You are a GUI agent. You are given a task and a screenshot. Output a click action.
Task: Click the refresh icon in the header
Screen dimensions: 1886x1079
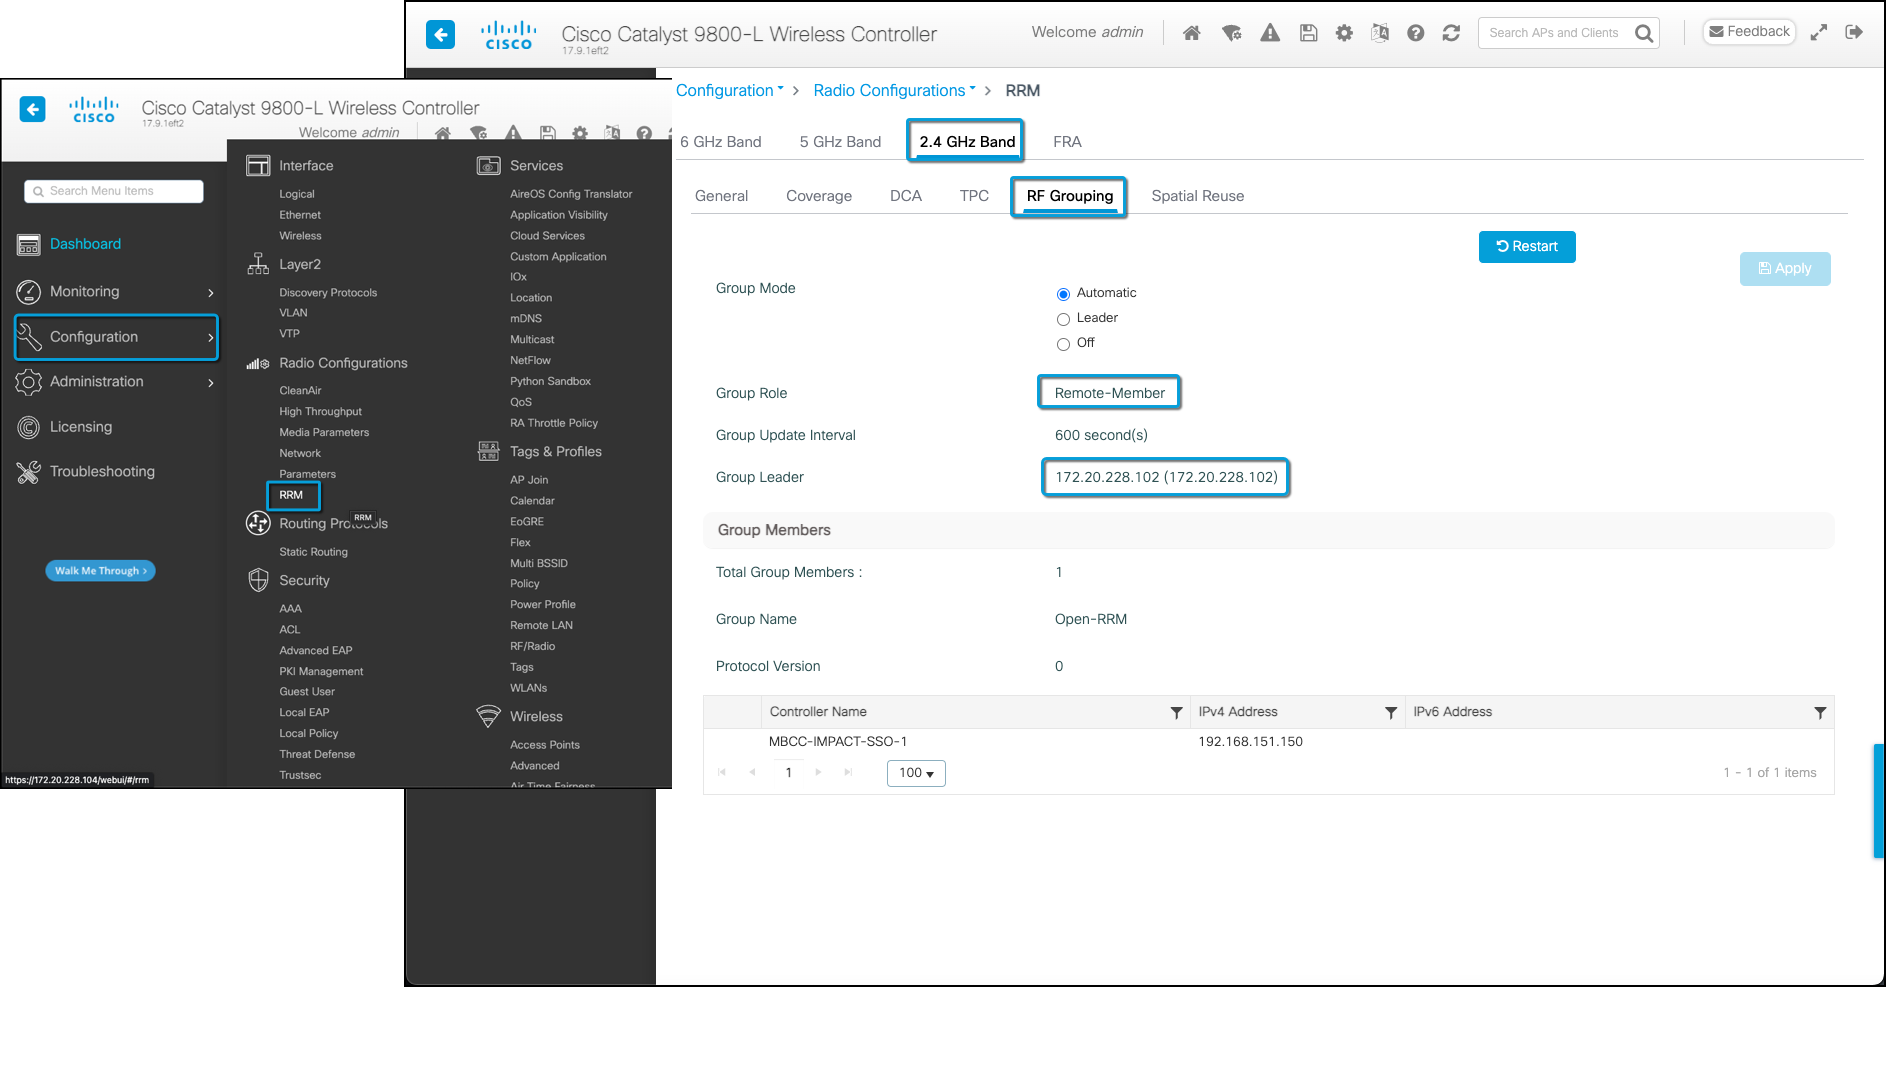1451,32
